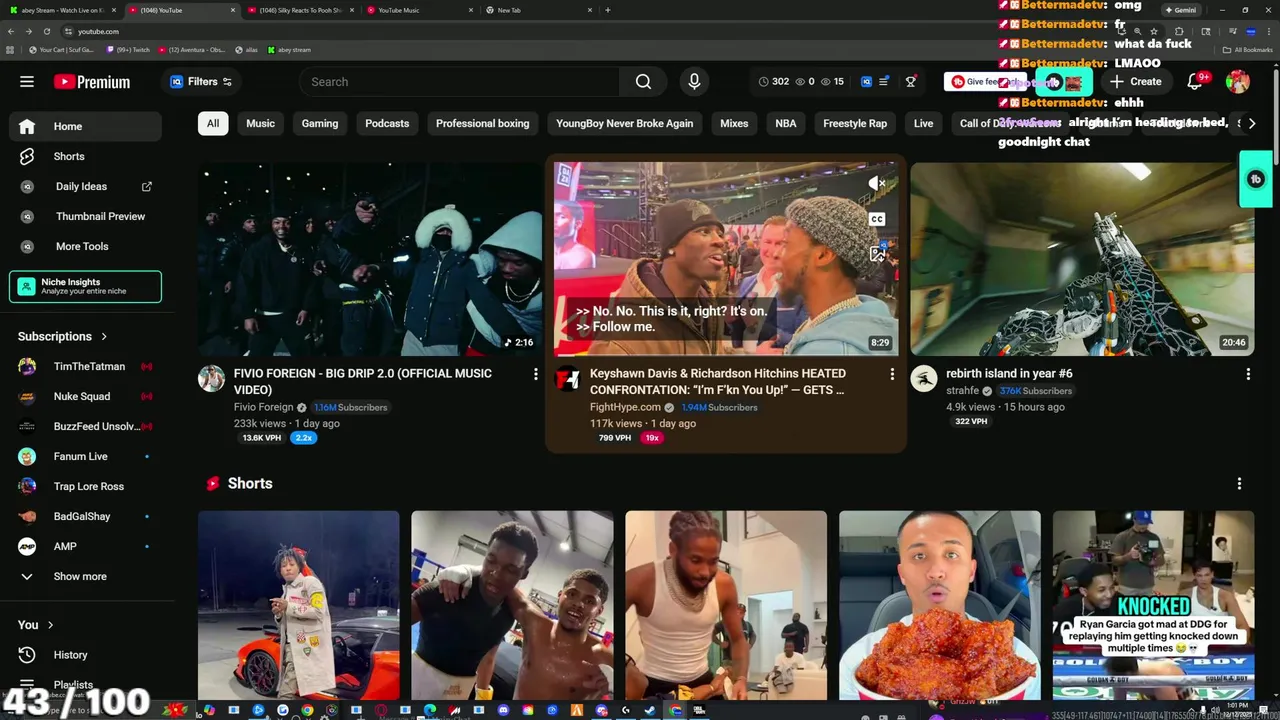Click the YouTube Premium logo
The width and height of the screenshot is (1280, 720).
tap(92, 82)
